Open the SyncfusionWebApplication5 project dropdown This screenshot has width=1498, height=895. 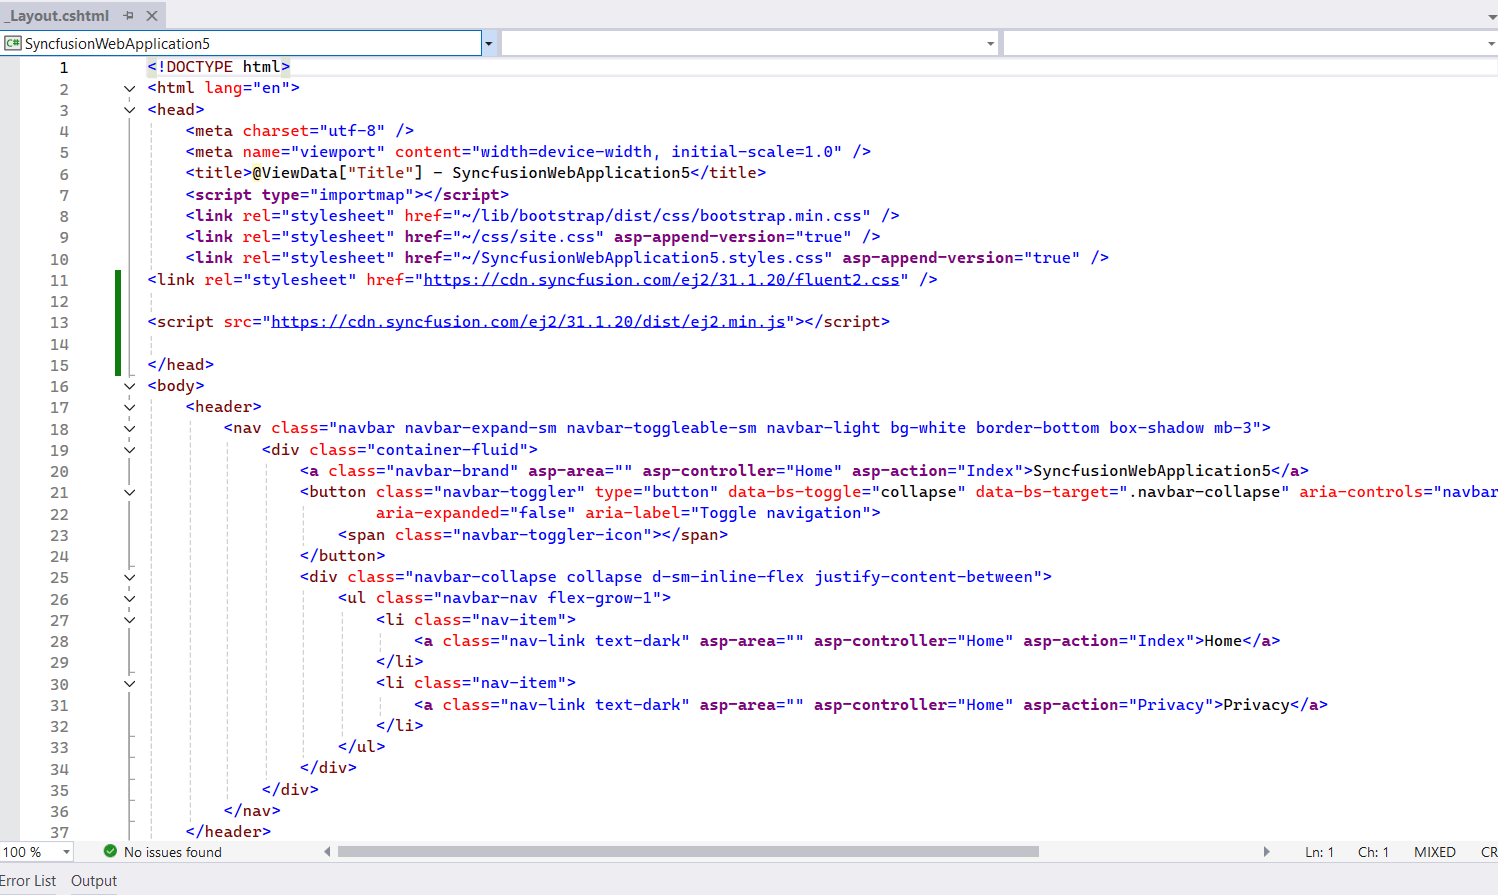(488, 42)
